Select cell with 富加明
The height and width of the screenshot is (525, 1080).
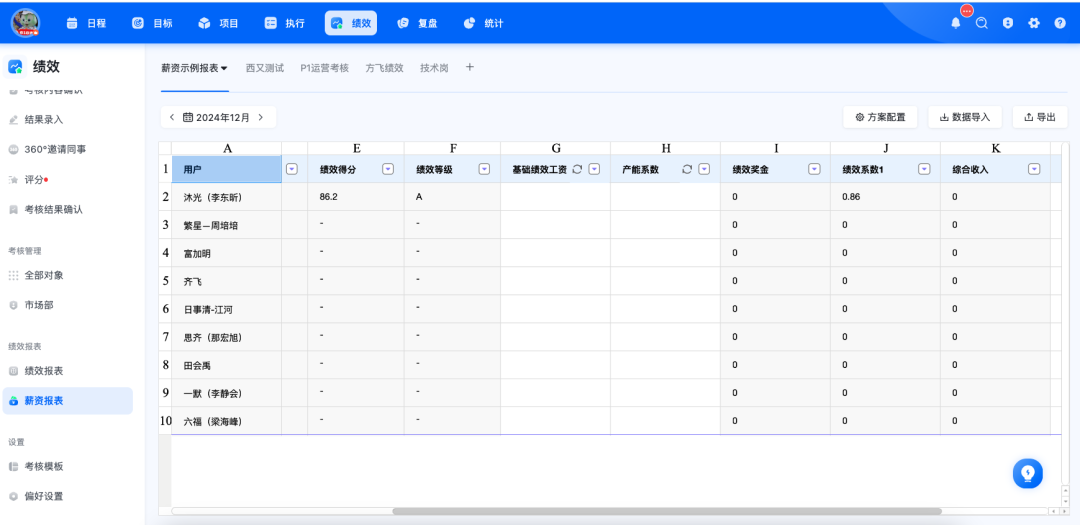(x=227, y=253)
